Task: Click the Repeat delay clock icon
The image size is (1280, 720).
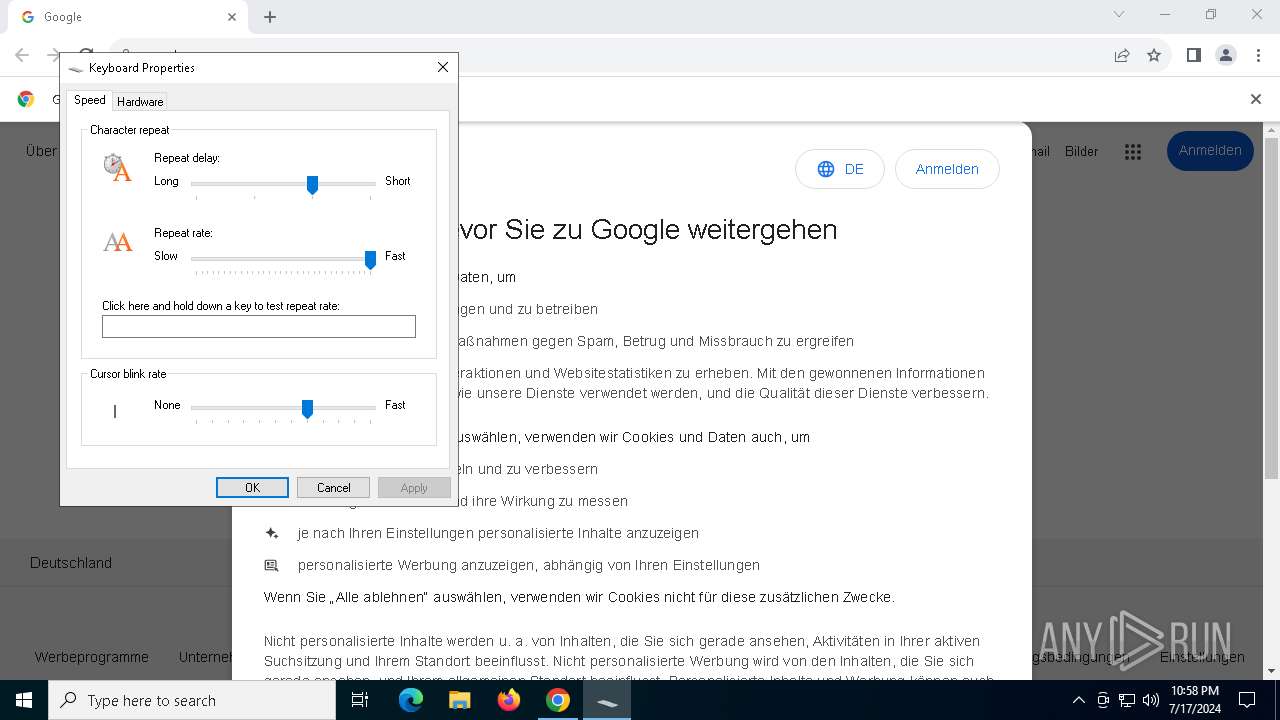Action: point(117,167)
